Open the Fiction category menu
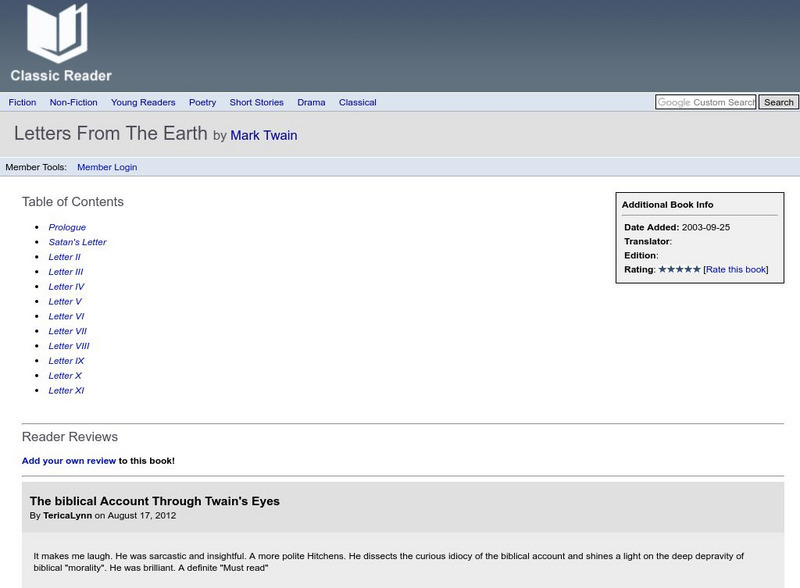800x588 pixels. [x=22, y=102]
